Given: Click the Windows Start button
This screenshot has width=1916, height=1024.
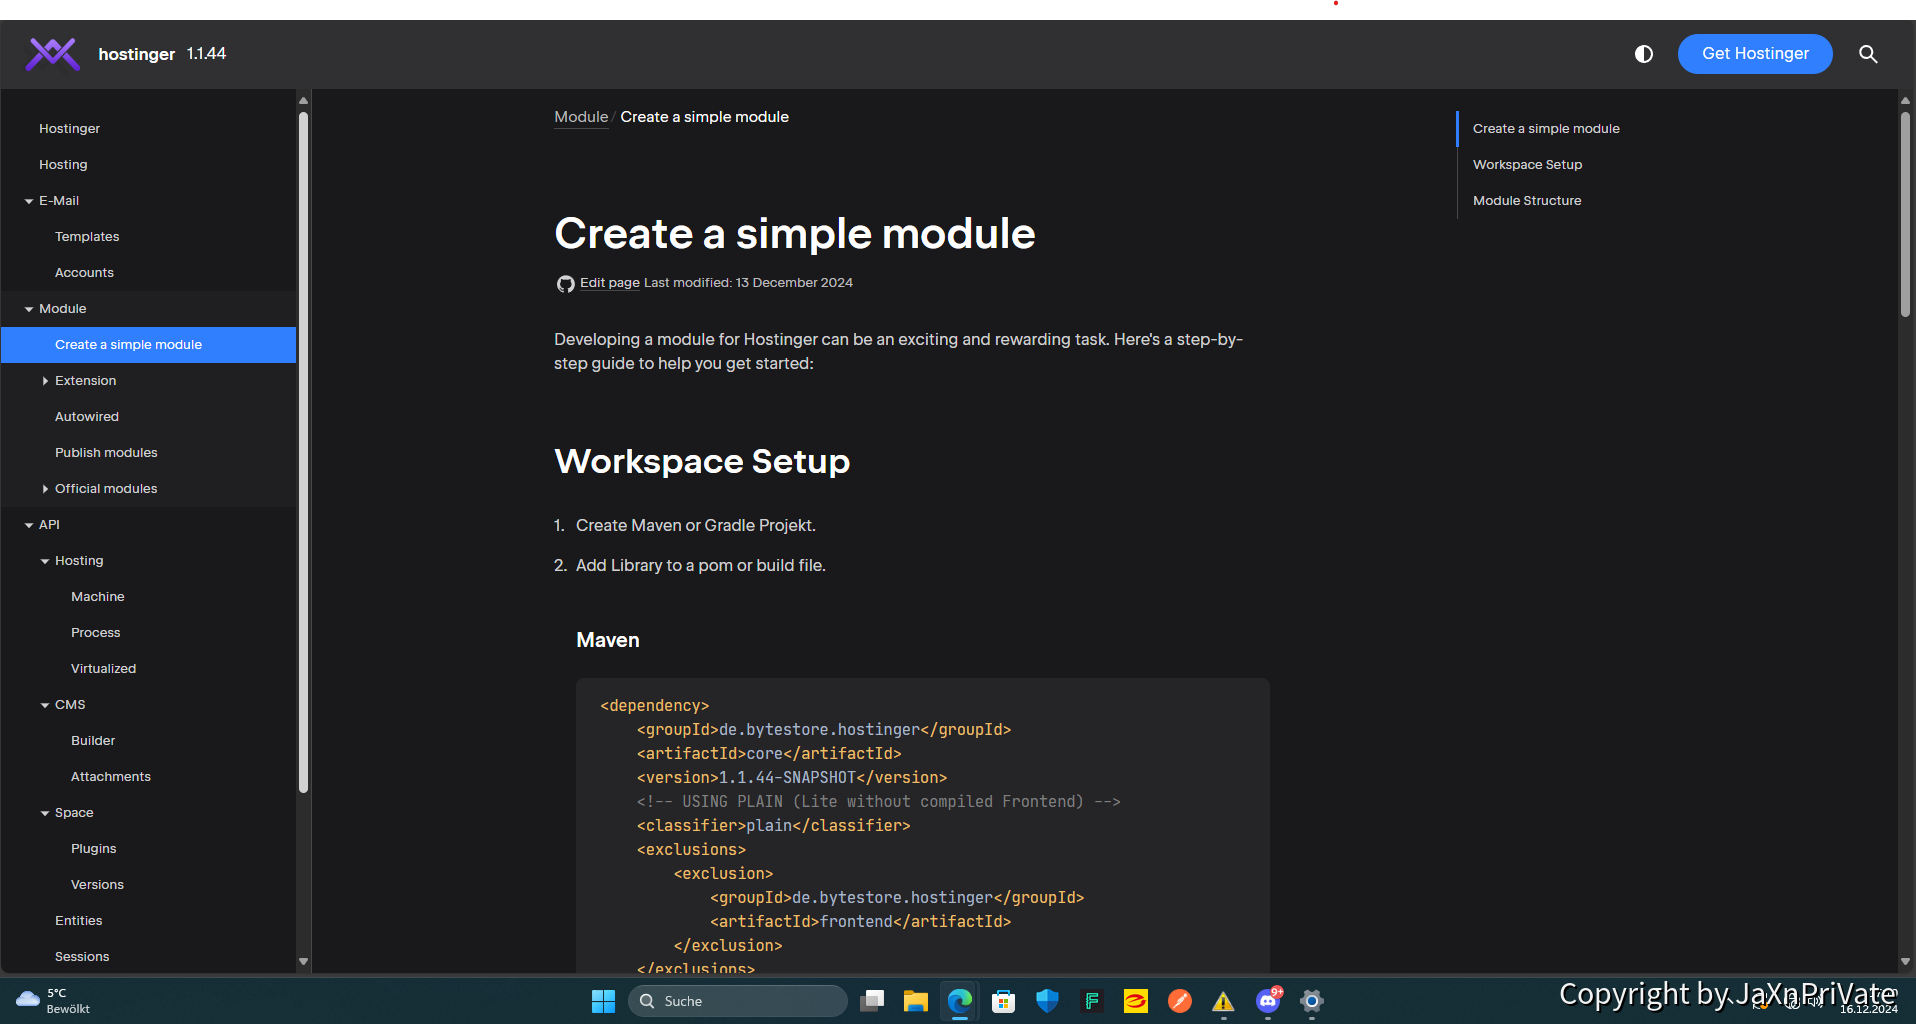Looking at the screenshot, I should click(603, 1001).
